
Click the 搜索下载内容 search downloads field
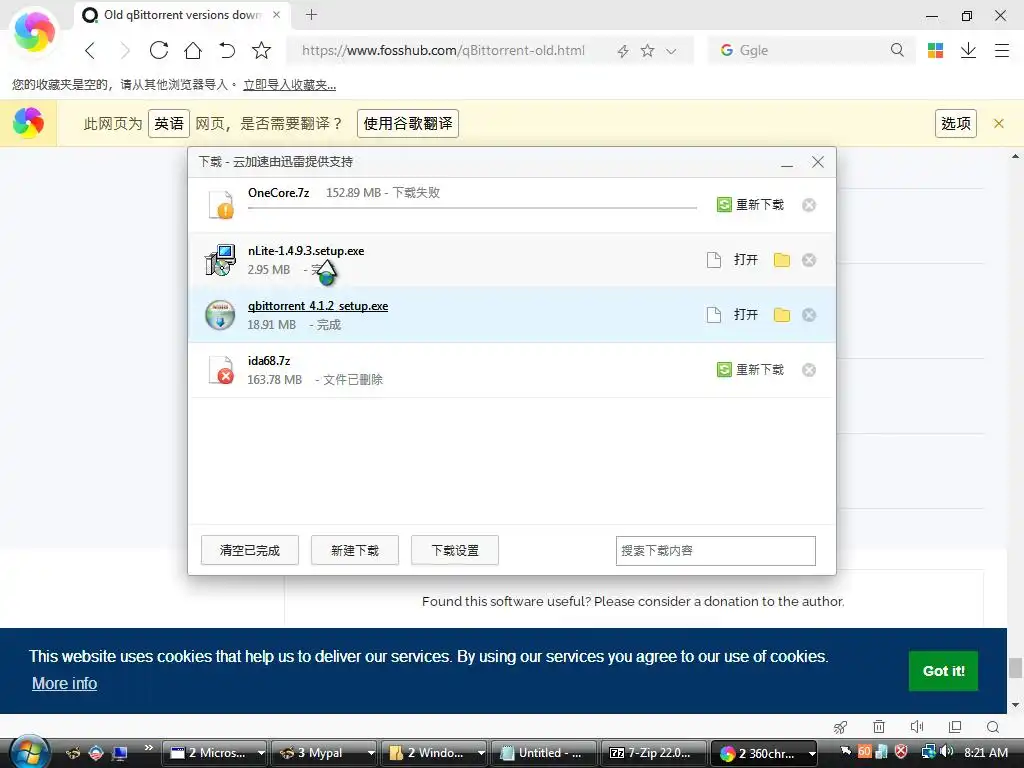coord(716,551)
